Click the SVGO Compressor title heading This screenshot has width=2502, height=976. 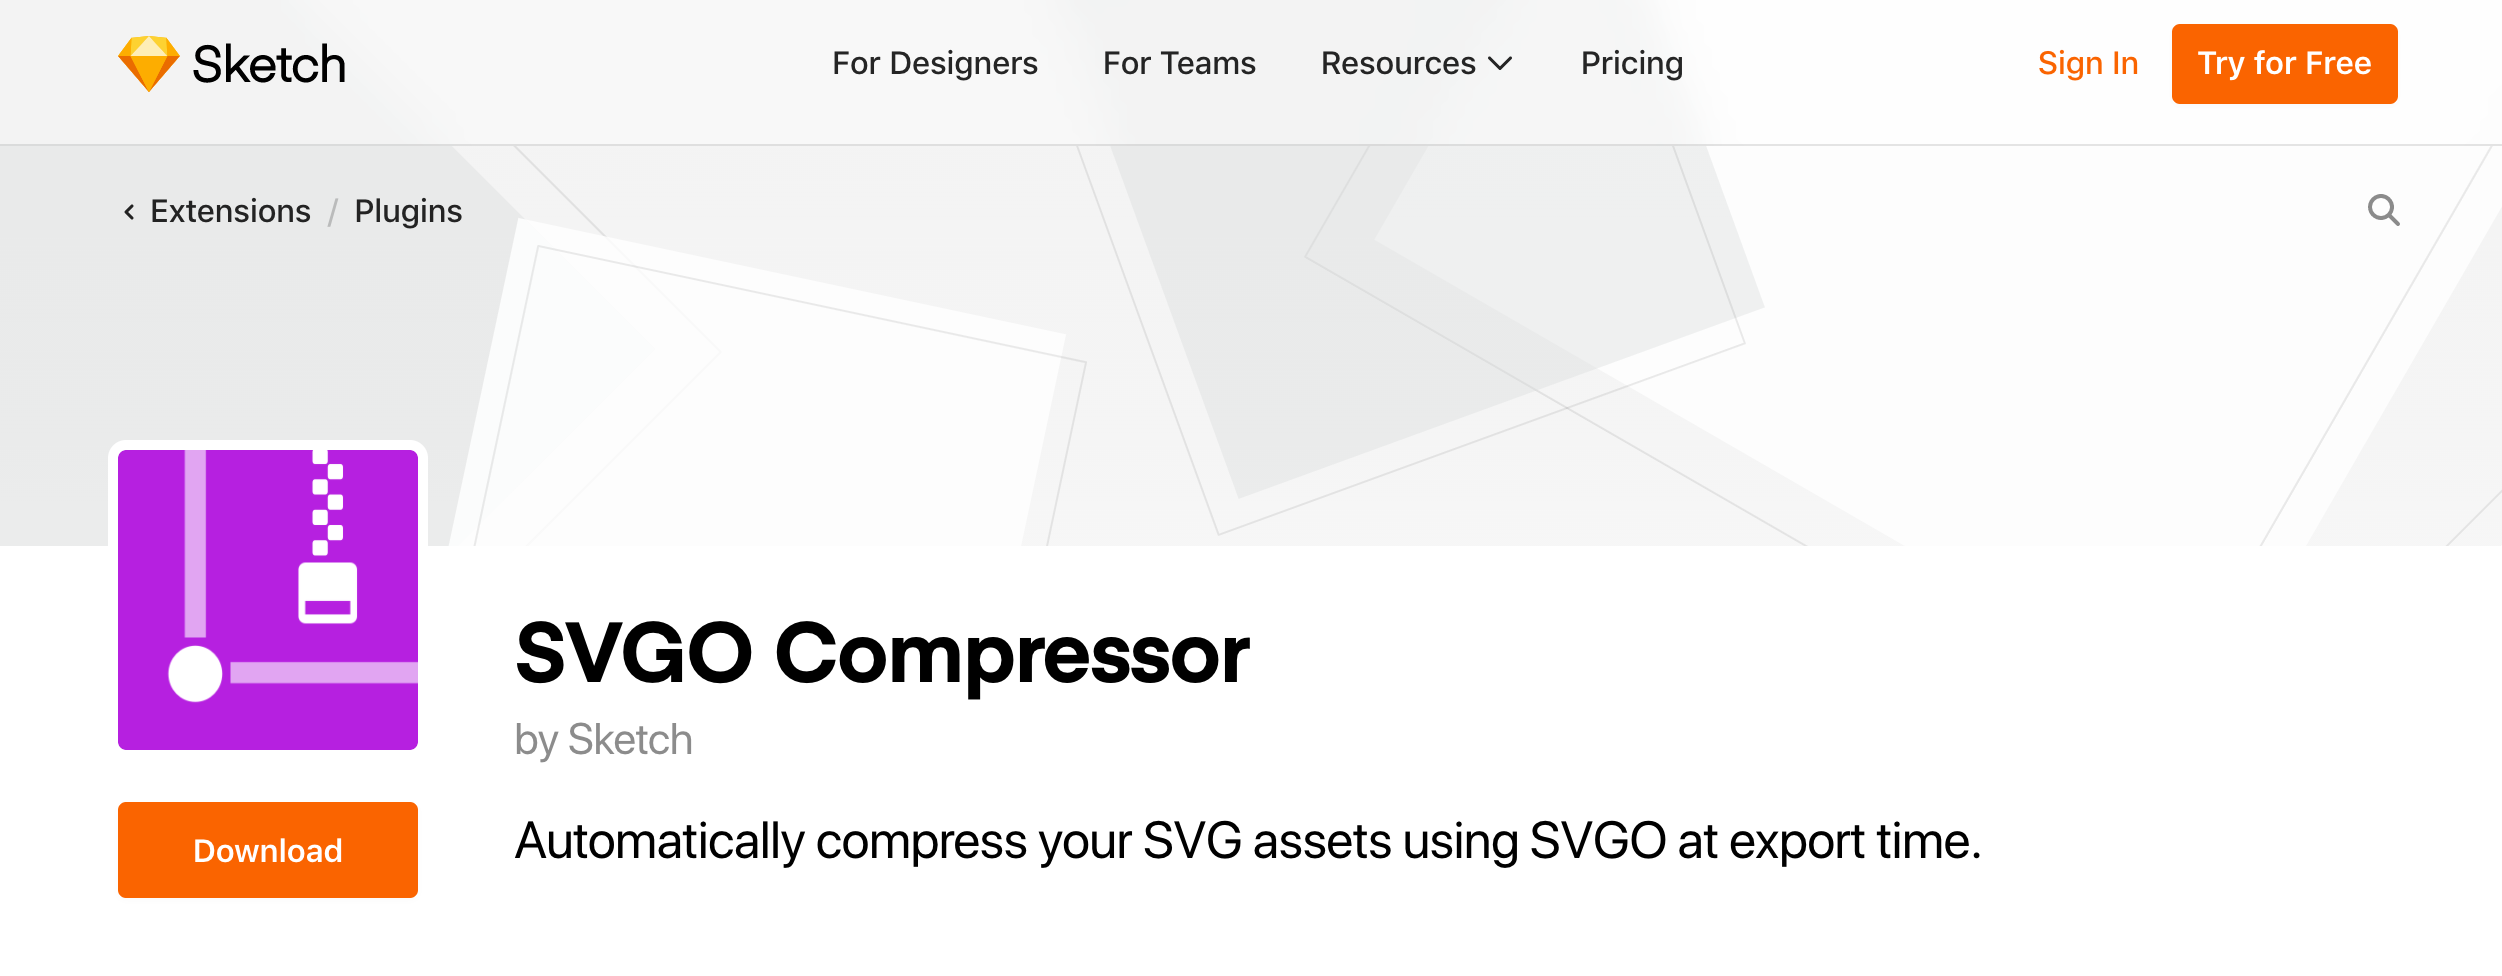tap(882, 654)
